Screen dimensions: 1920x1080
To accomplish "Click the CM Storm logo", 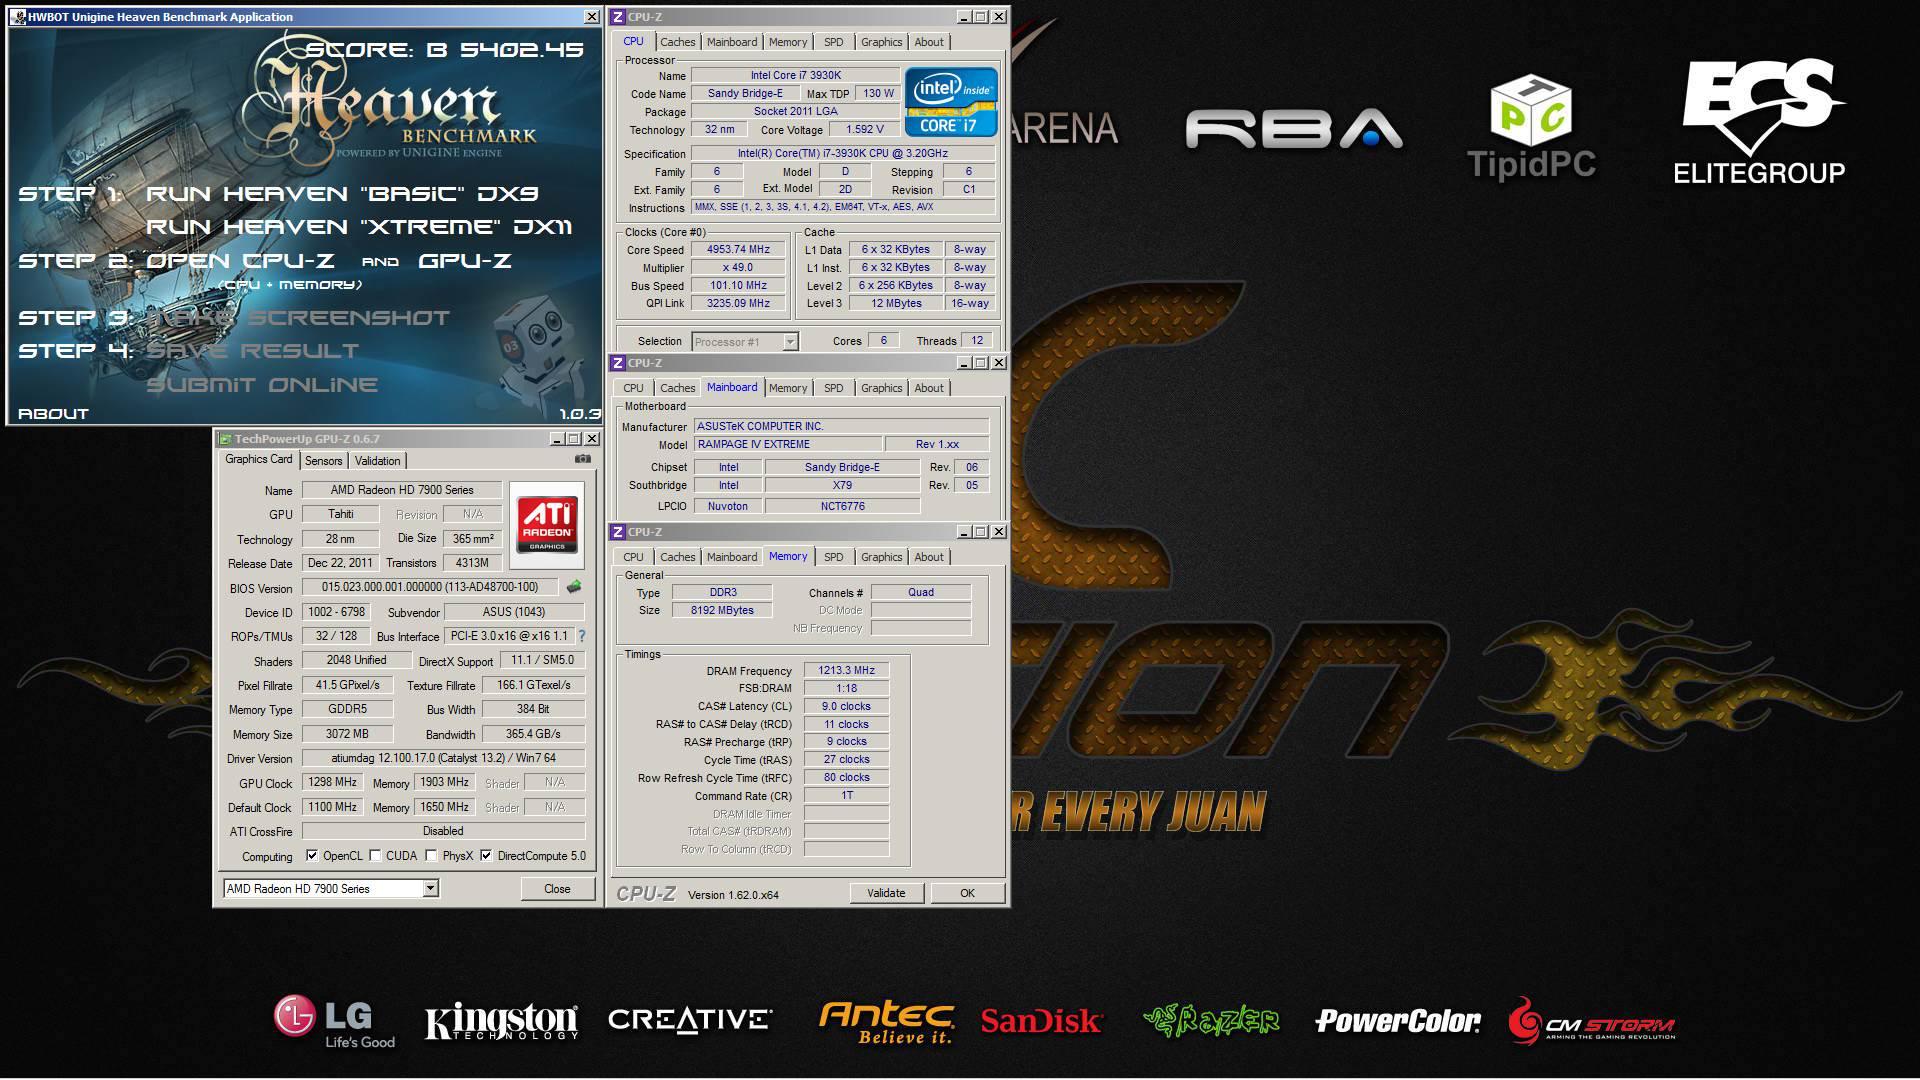I will tap(1591, 1022).
